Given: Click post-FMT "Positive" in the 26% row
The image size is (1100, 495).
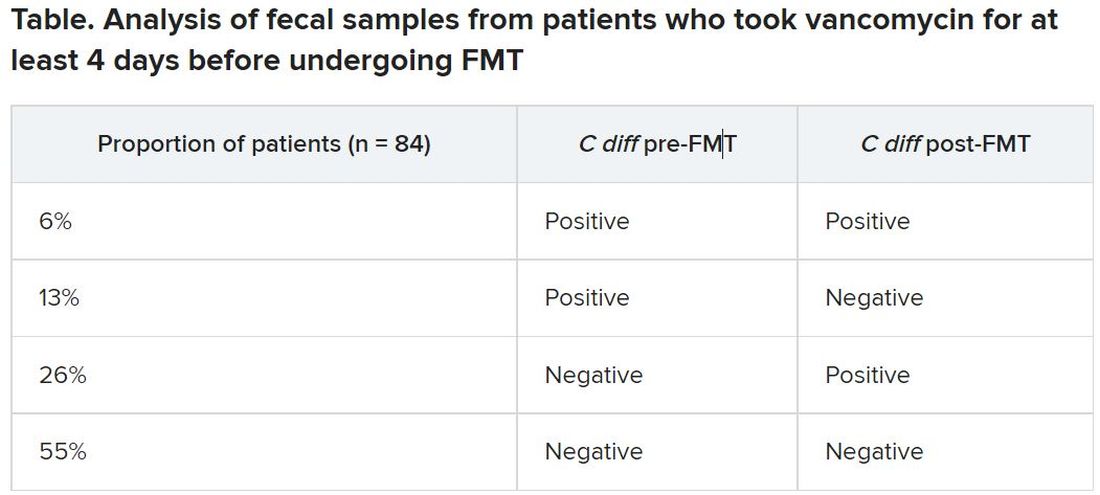Looking at the screenshot, I should (x=867, y=375).
